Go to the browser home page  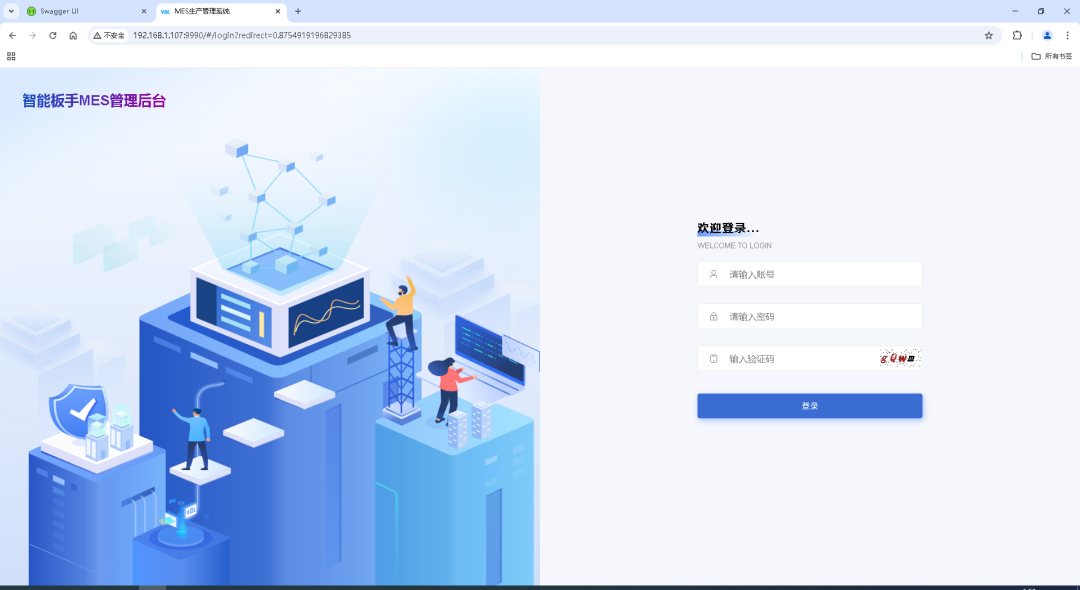(x=73, y=35)
